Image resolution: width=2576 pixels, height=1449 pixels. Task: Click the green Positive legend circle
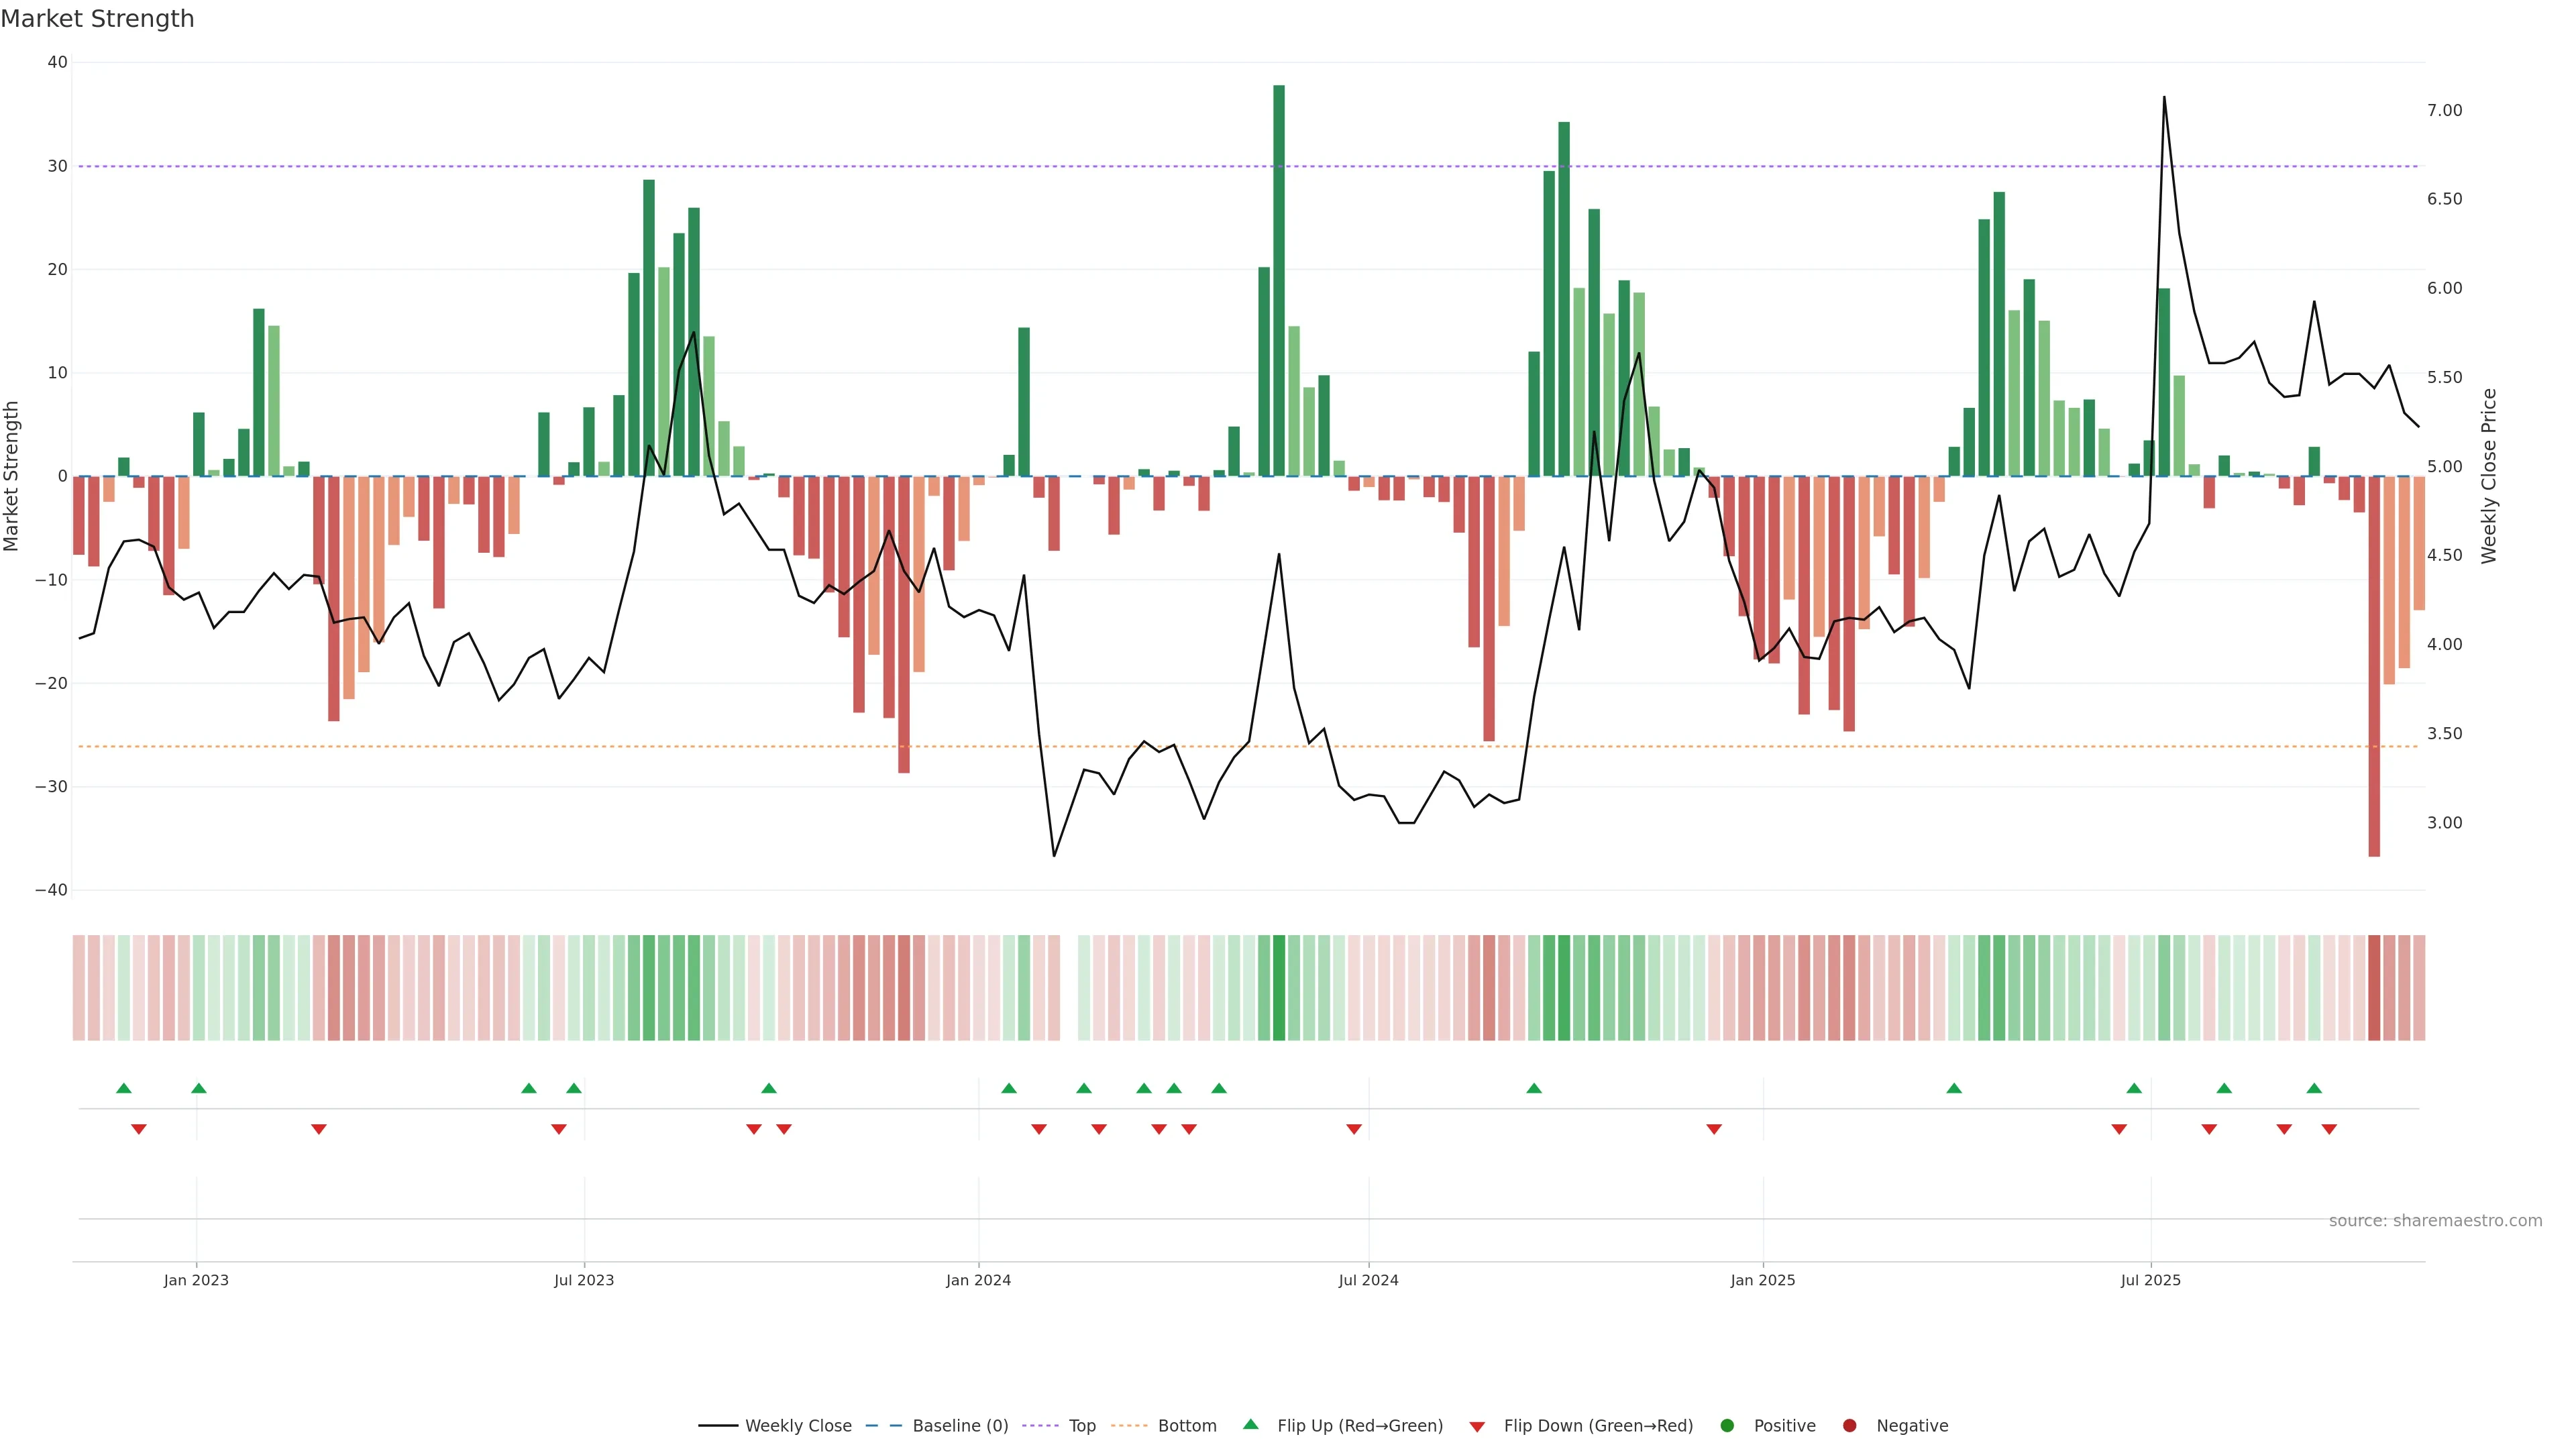[1727, 1426]
